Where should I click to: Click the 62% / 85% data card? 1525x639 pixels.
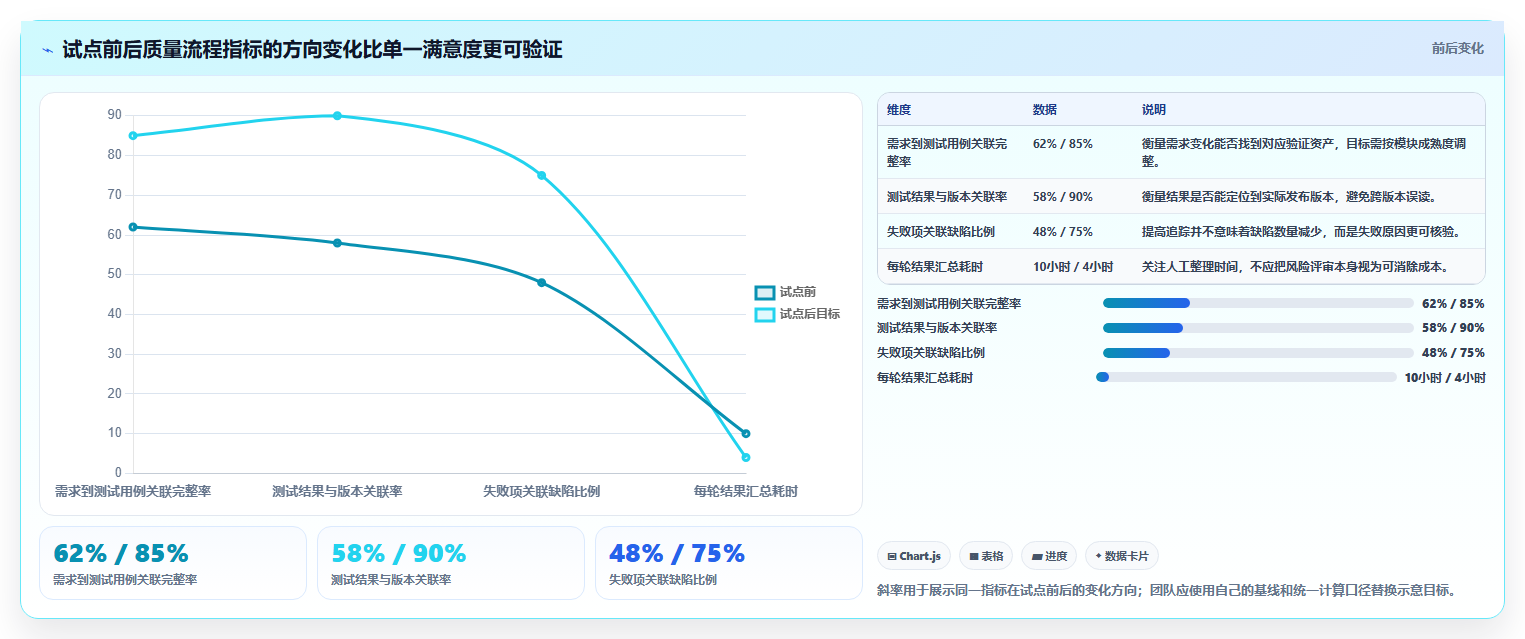click(173, 563)
